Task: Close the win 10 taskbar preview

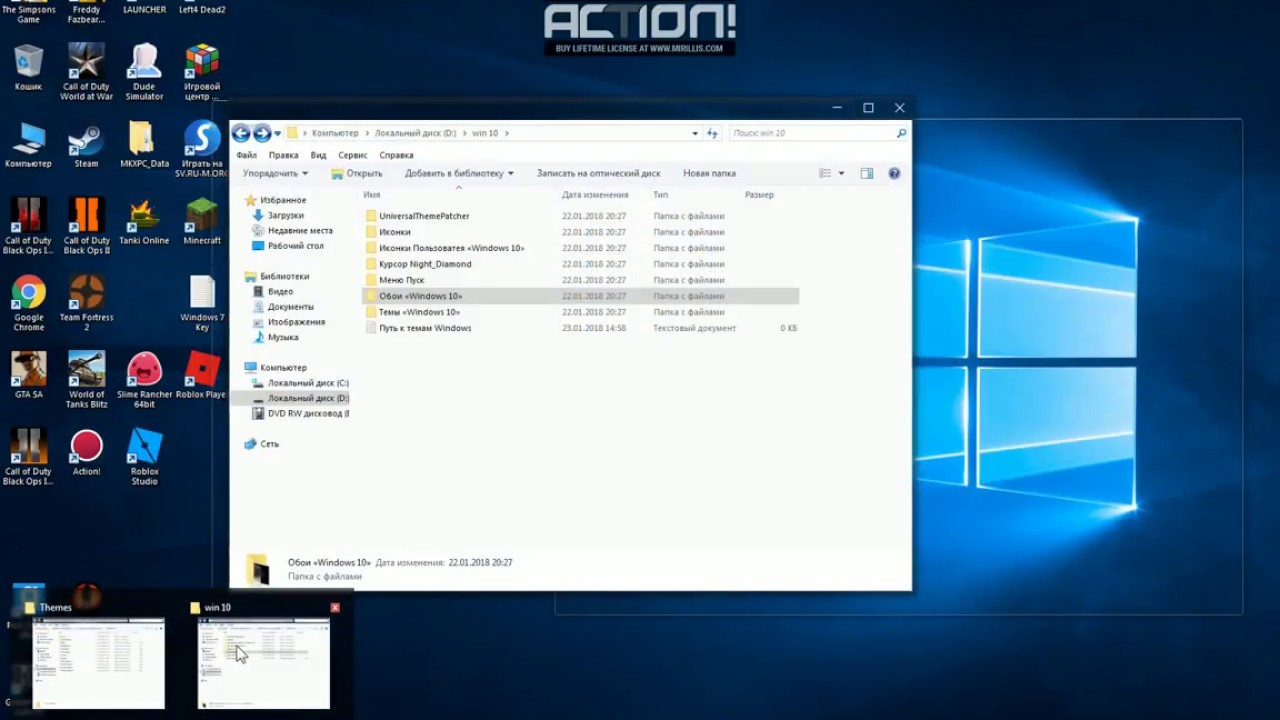Action: [335, 607]
